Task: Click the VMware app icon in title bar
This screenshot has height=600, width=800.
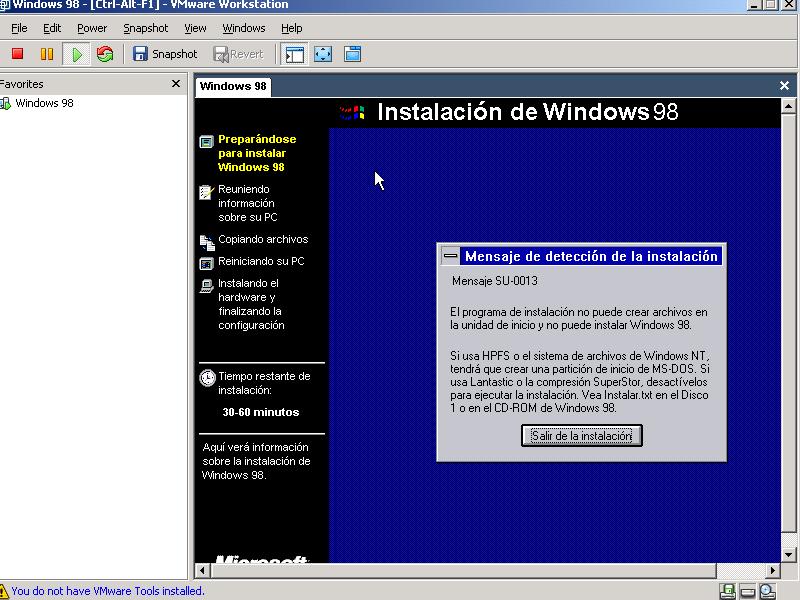Action: (x=4, y=5)
